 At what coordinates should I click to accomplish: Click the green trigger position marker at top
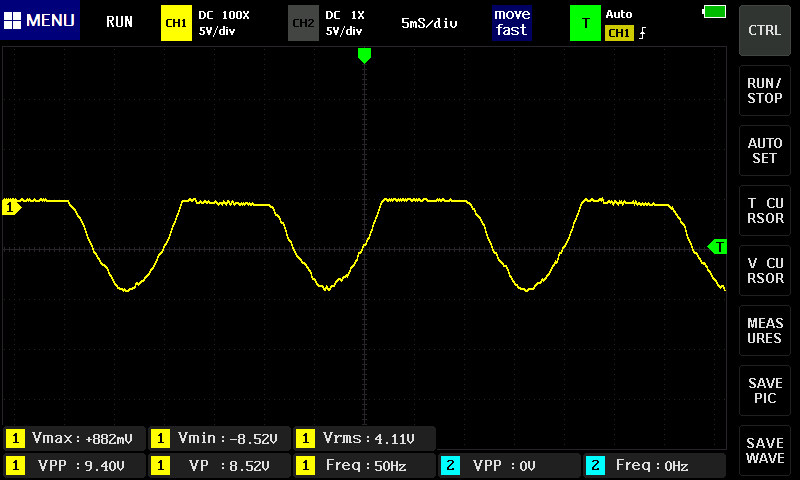364,55
